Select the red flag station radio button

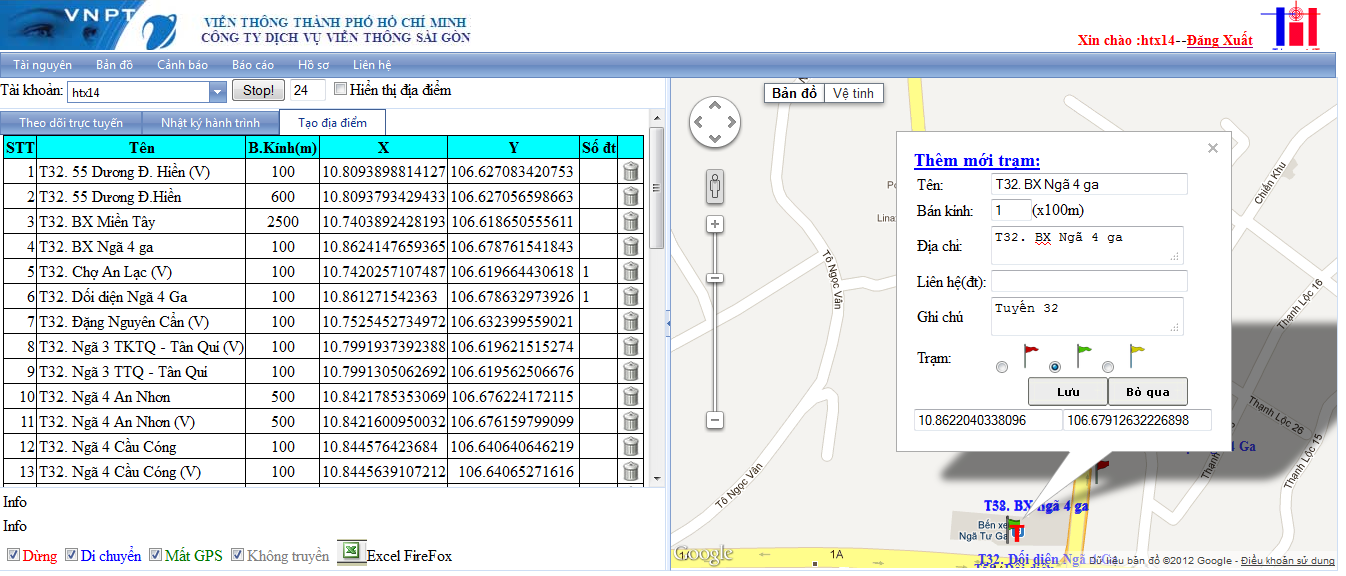pyautogui.click(x=1003, y=367)
